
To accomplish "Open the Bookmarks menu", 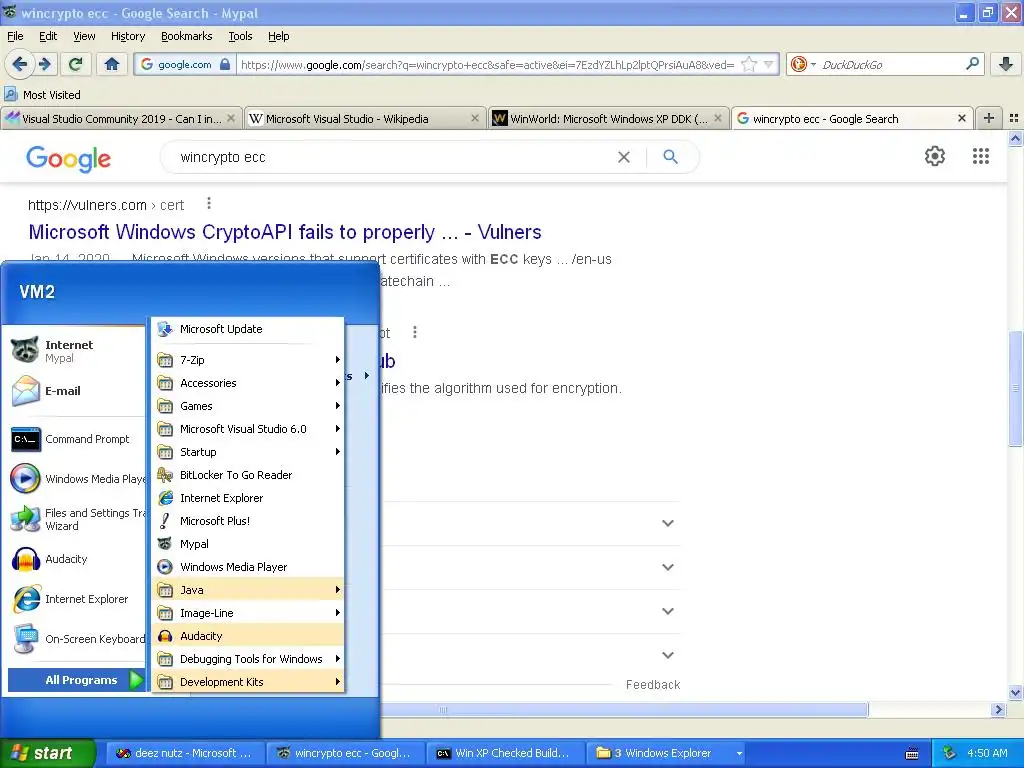I will point(186,36).
